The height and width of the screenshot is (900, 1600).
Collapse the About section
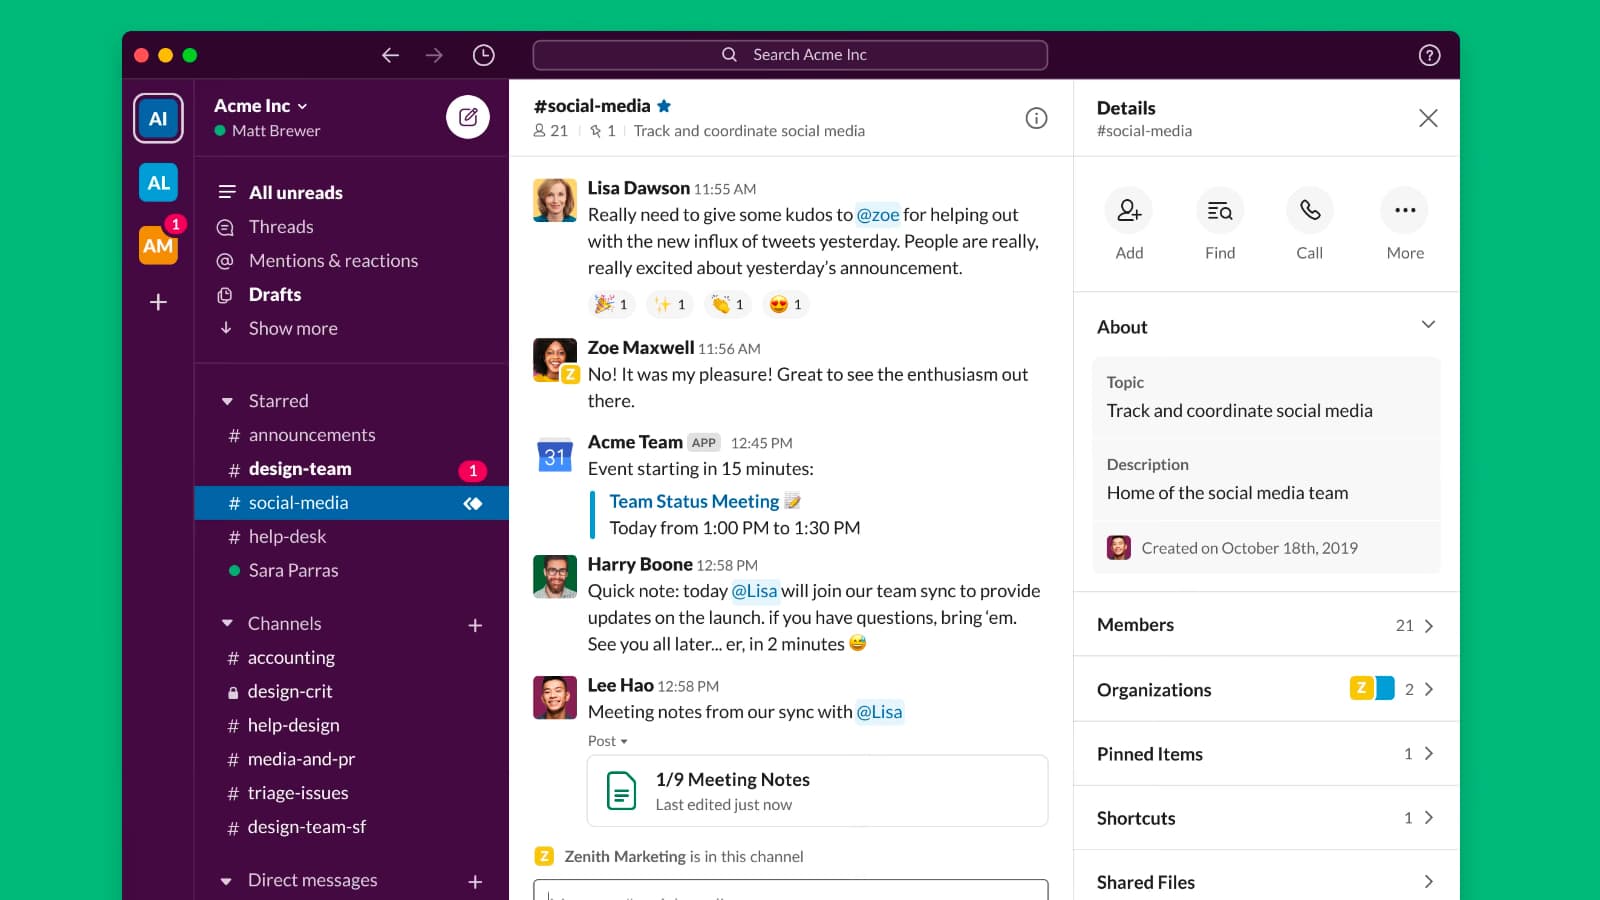1427,325
